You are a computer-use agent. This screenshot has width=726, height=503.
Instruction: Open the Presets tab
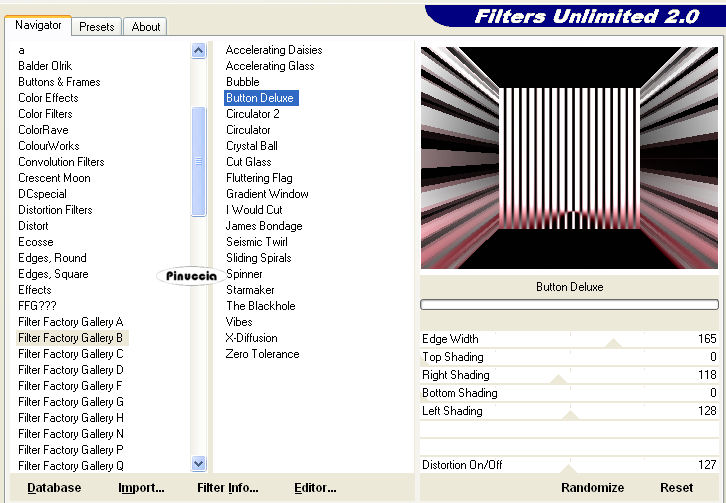[97, 27]
